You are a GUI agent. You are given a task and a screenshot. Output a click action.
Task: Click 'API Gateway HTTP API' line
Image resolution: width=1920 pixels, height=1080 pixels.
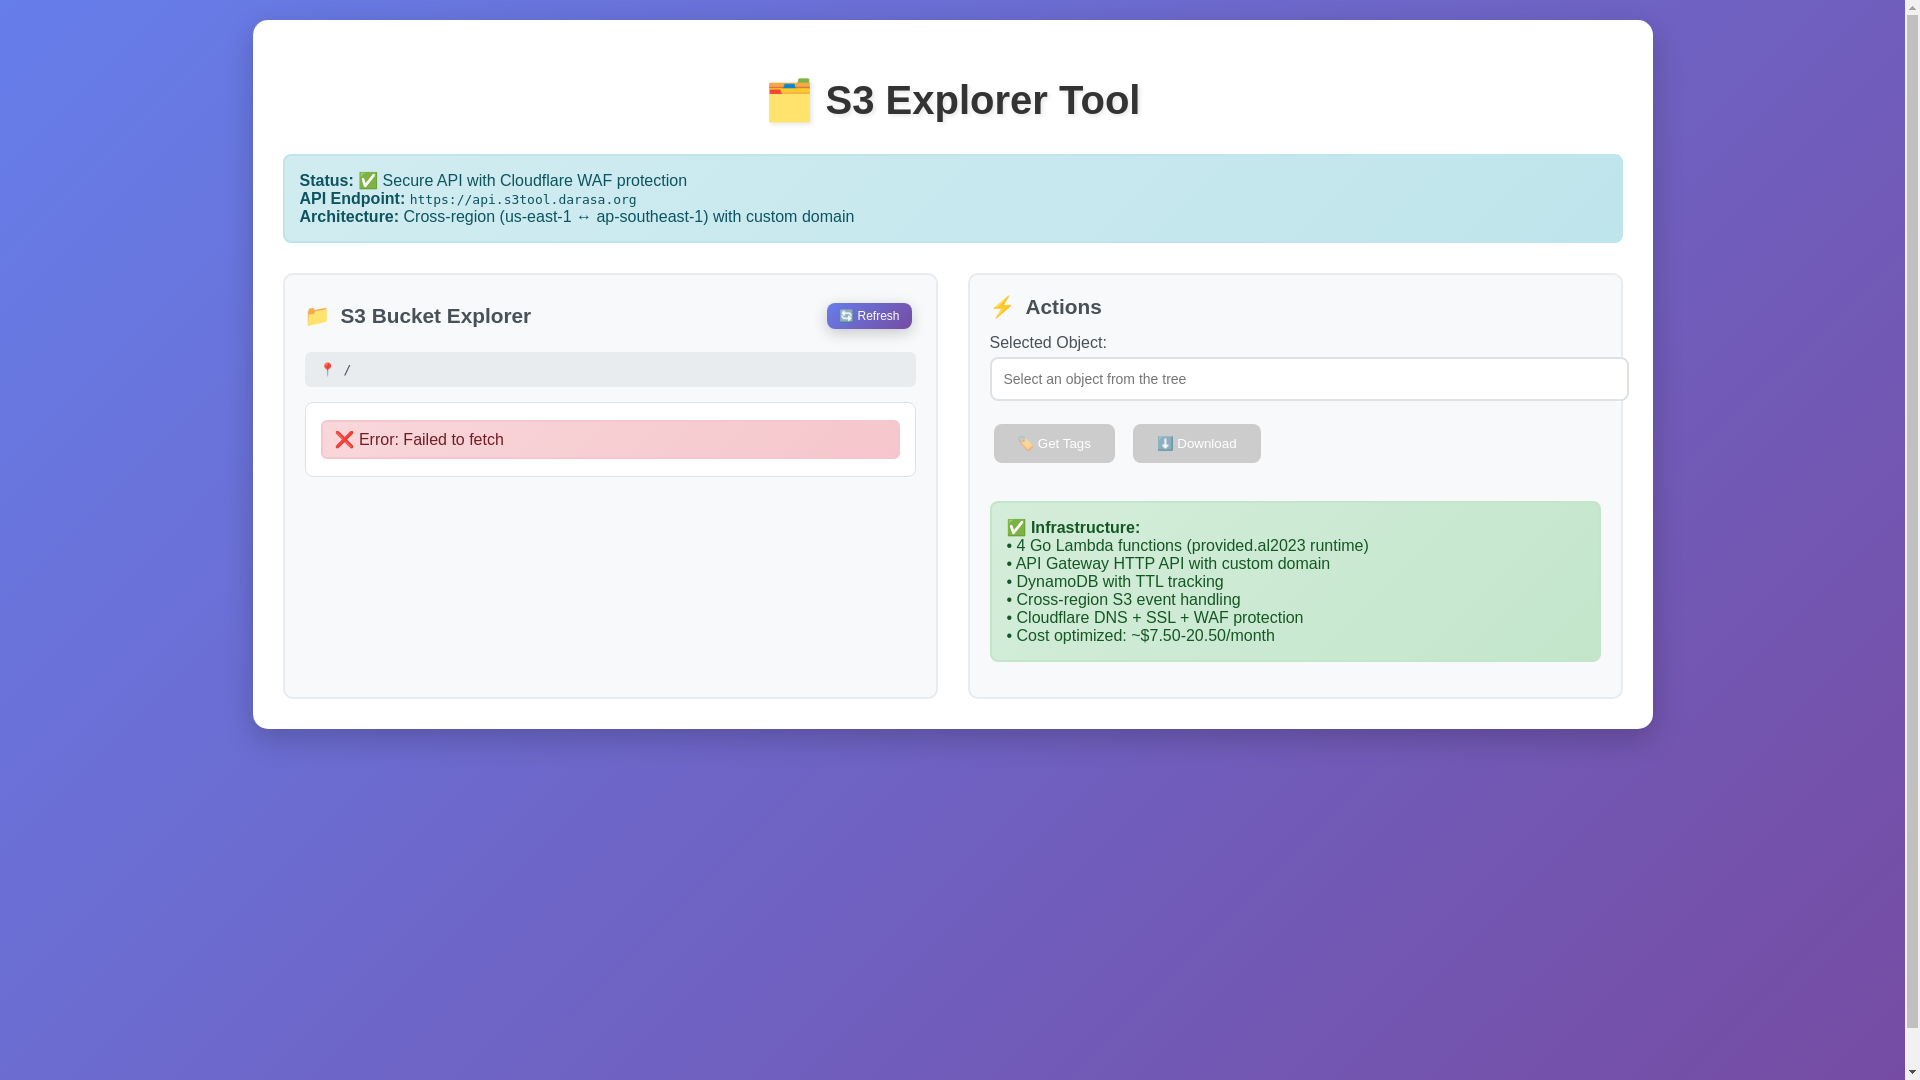[x=1168, y=564]
